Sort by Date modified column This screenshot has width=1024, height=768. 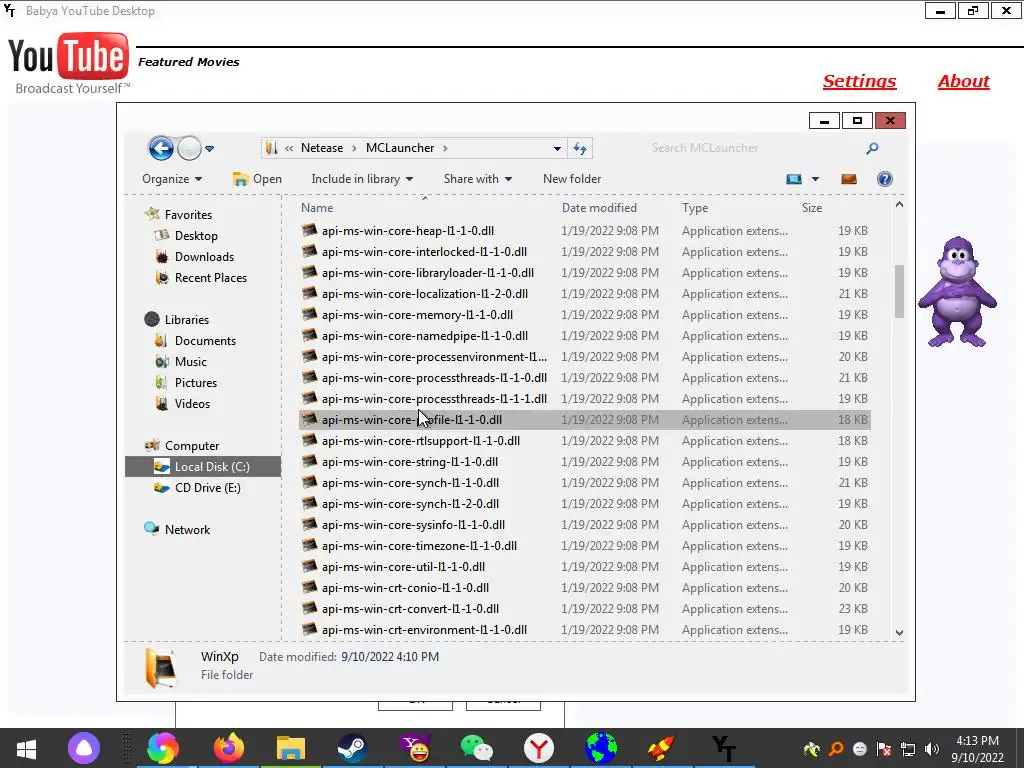point(599,208)
